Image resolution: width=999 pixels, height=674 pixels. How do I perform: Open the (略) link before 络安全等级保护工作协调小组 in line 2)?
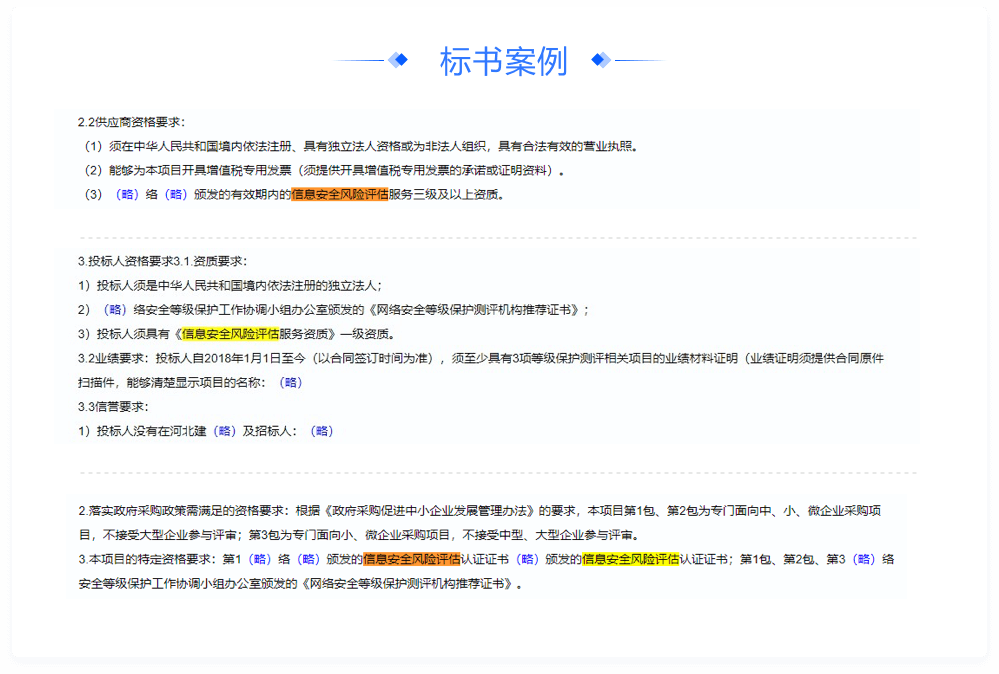115,309
